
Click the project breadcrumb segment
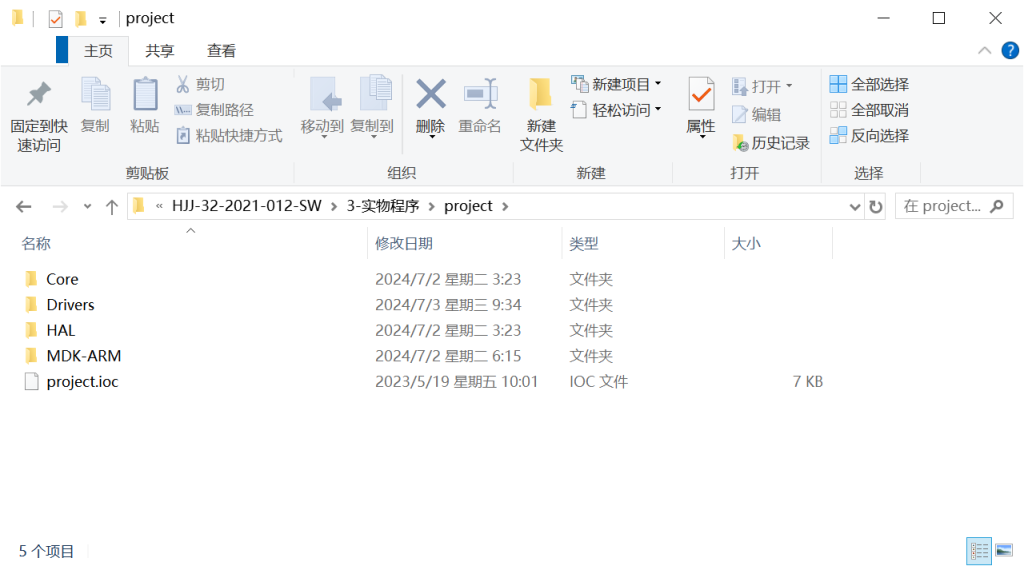tap(468, 206)
